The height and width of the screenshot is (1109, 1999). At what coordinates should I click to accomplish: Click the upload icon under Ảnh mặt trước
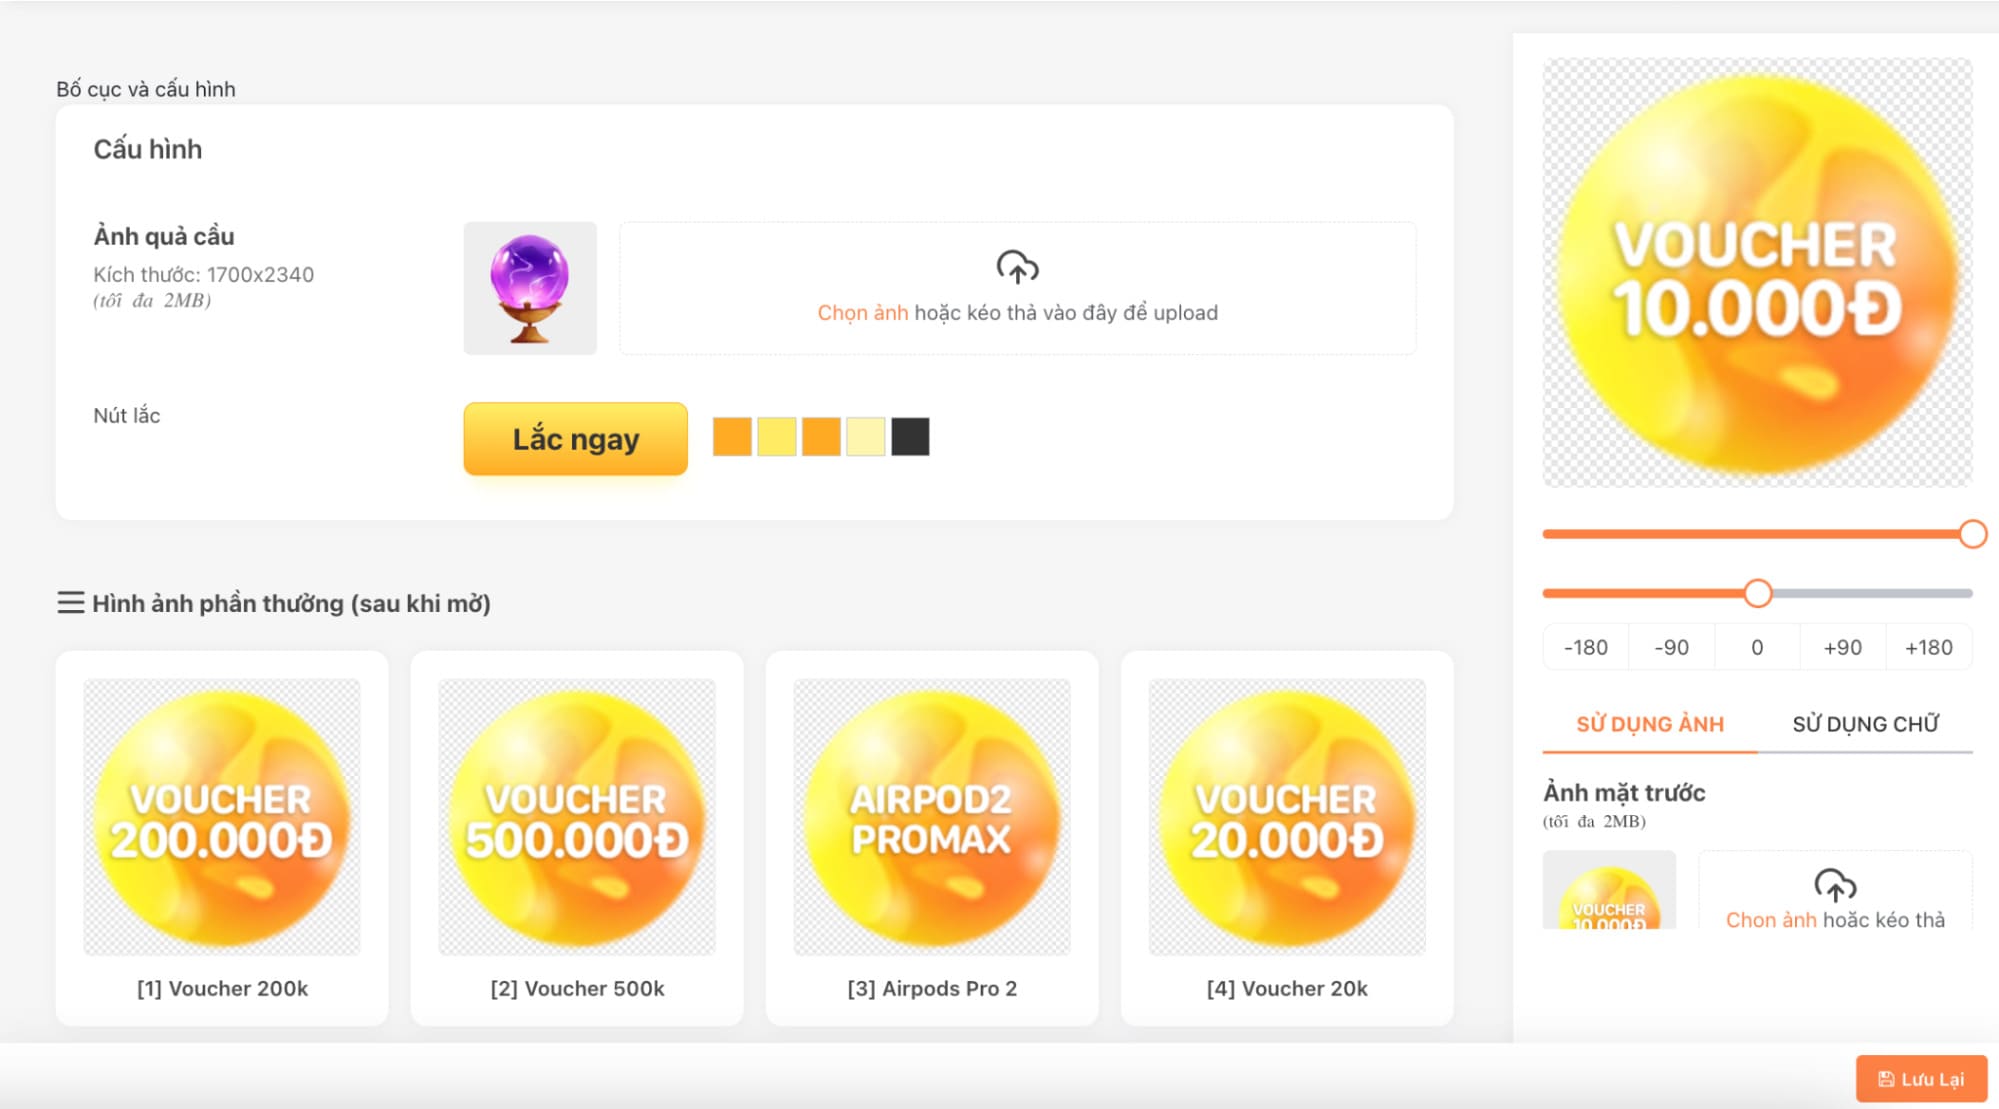click(1834, 885)
